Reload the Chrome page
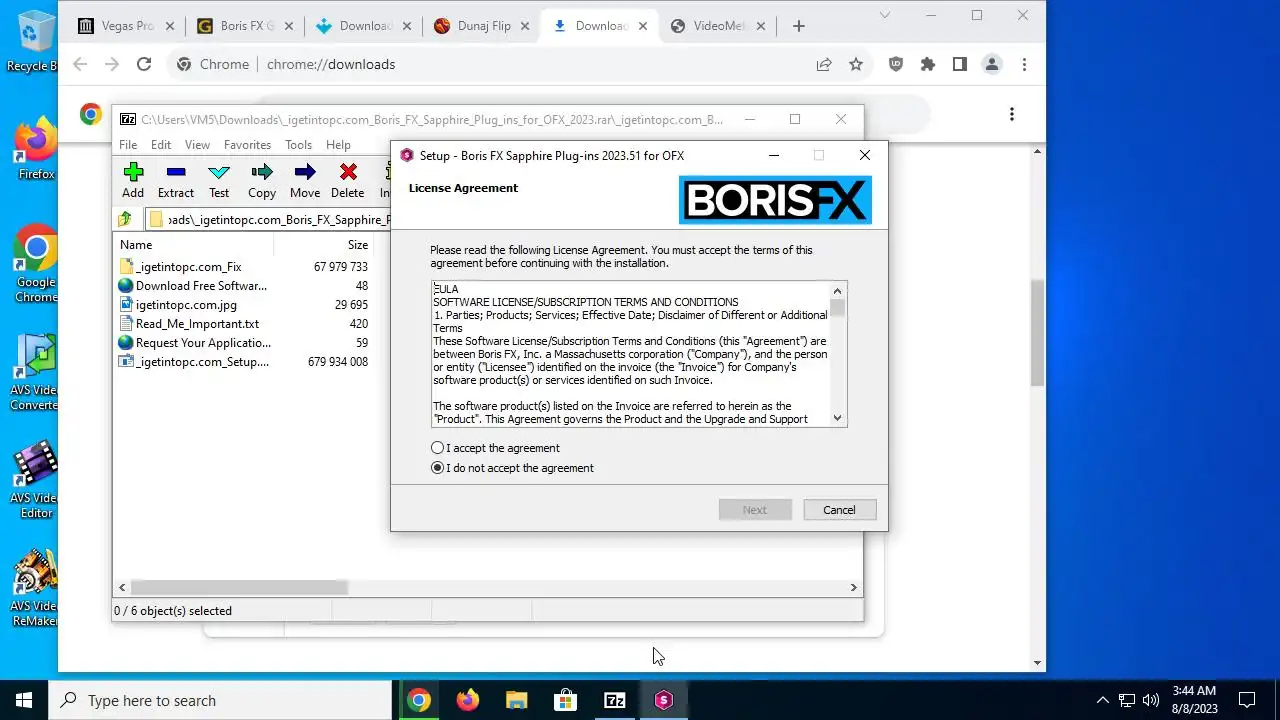1280x720 pixels. (144, 64)
